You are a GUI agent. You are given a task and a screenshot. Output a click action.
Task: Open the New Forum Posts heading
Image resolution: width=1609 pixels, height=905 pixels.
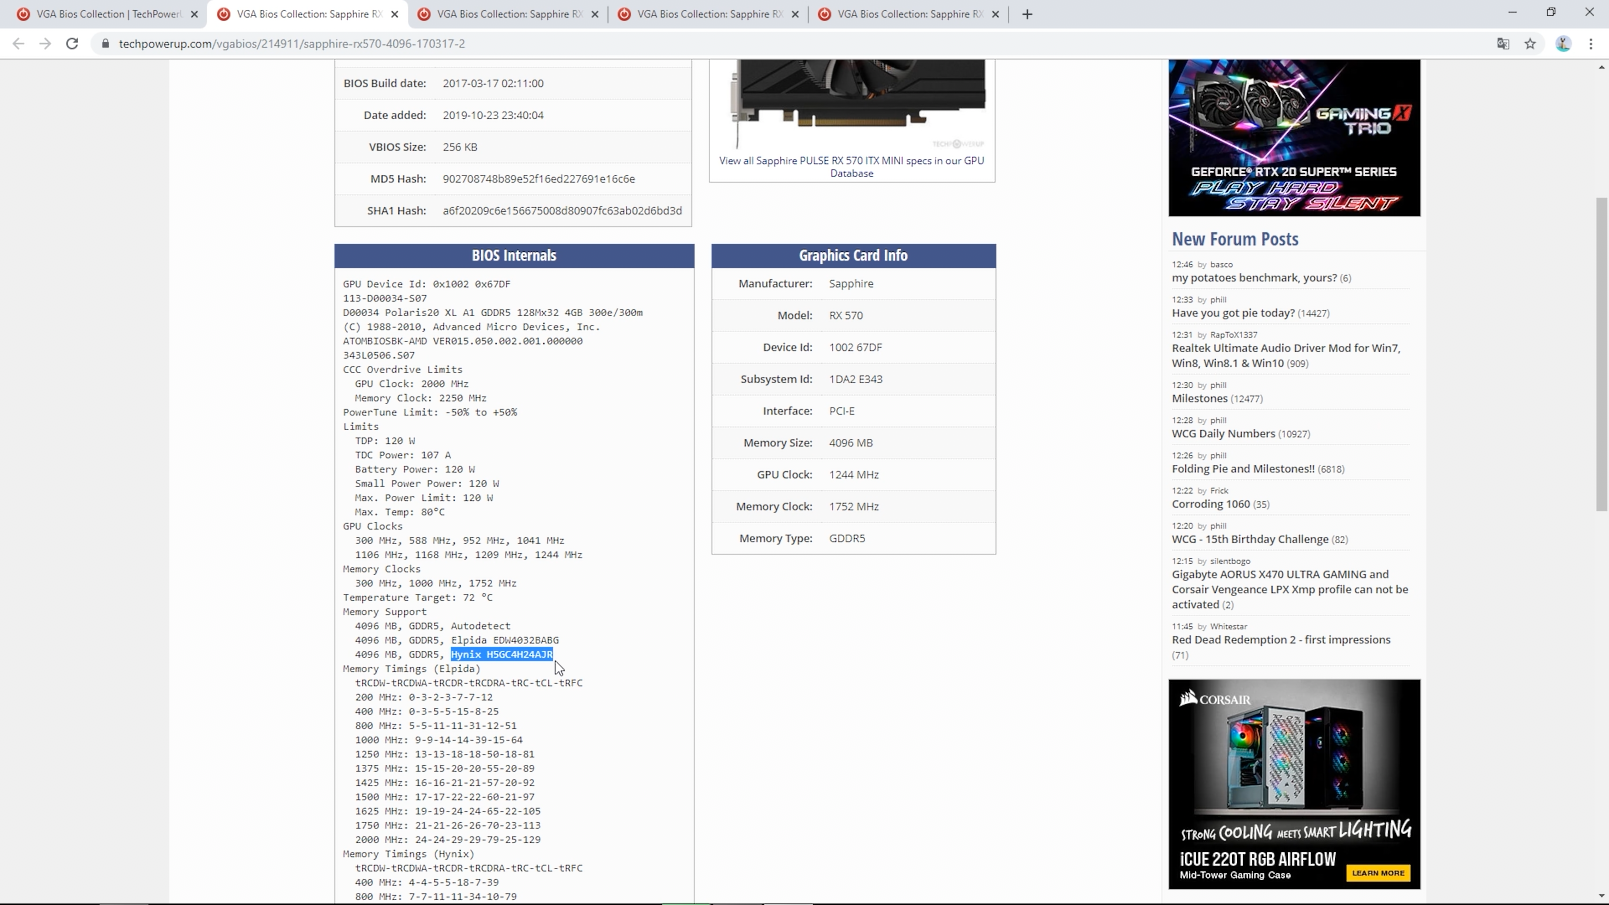click(1235, 239)
